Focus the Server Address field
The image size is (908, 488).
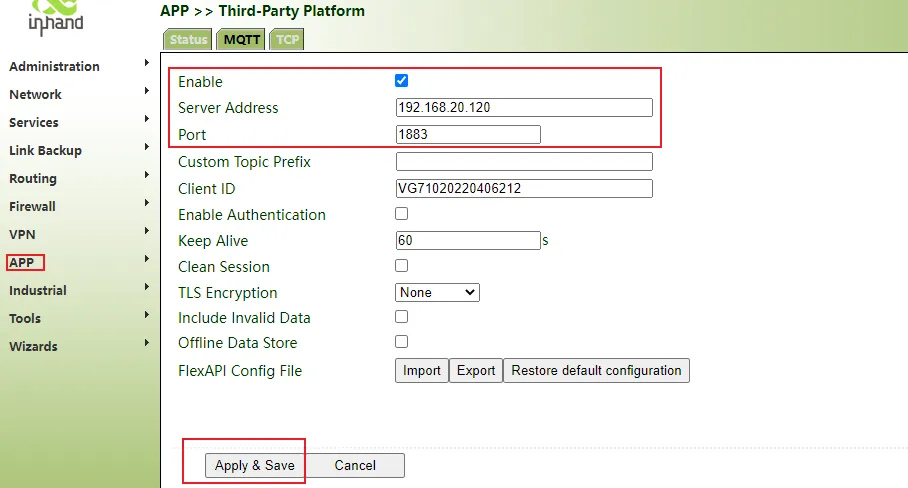(x=524, y=107)
